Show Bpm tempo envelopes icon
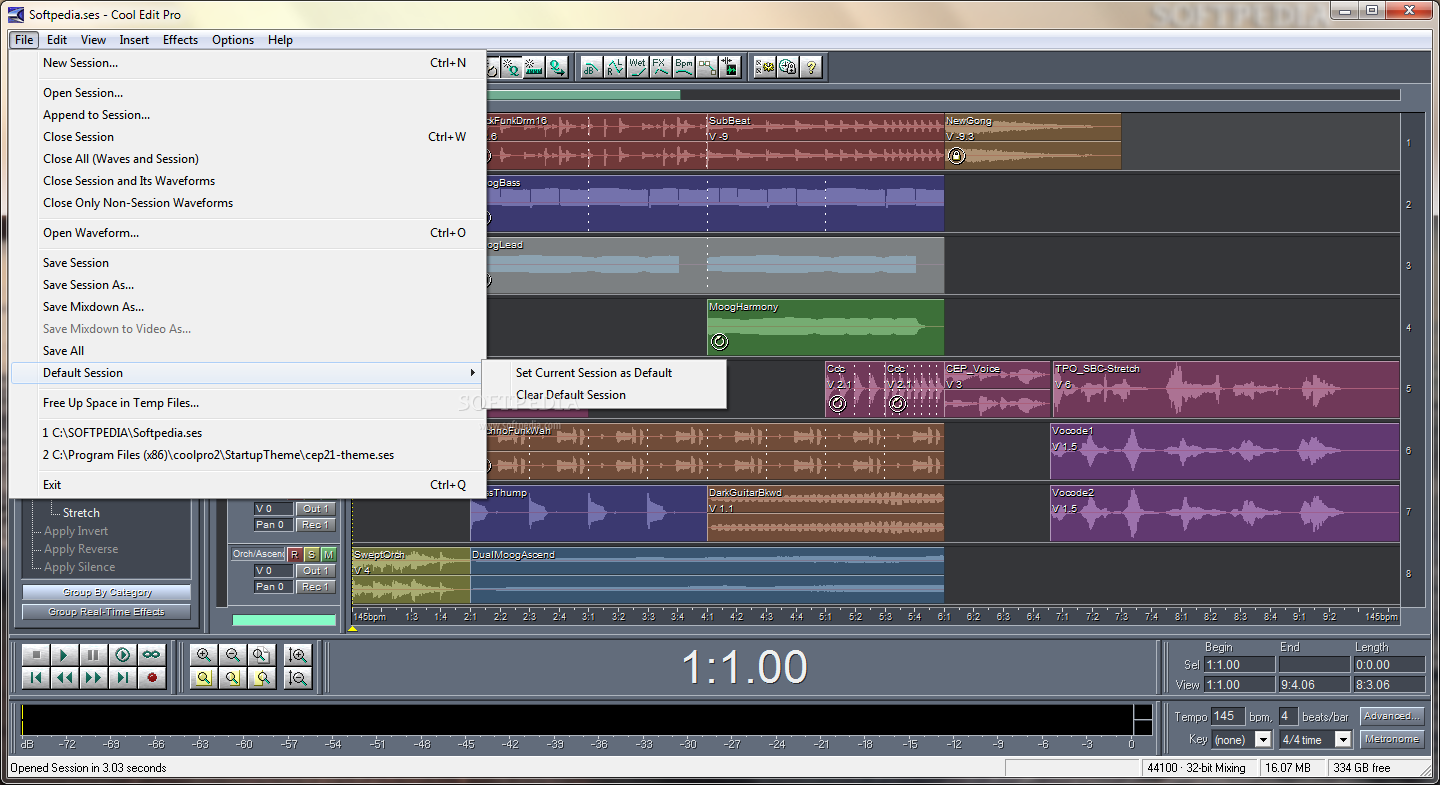Image resolution: width=1440 pixels, height=785 pixels. coord(684,67)
